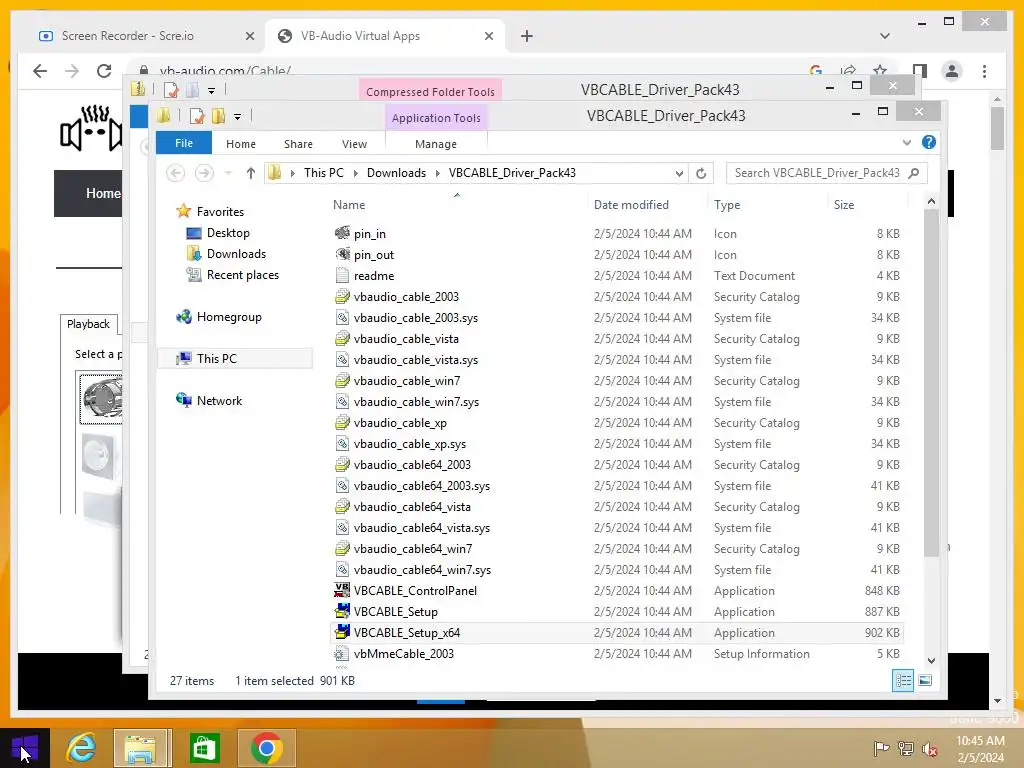Viewport: 1024px width, 768px height.
Task: Select Recent places in navigation pane
Action: pyautogui.click(x=242, y=275)
